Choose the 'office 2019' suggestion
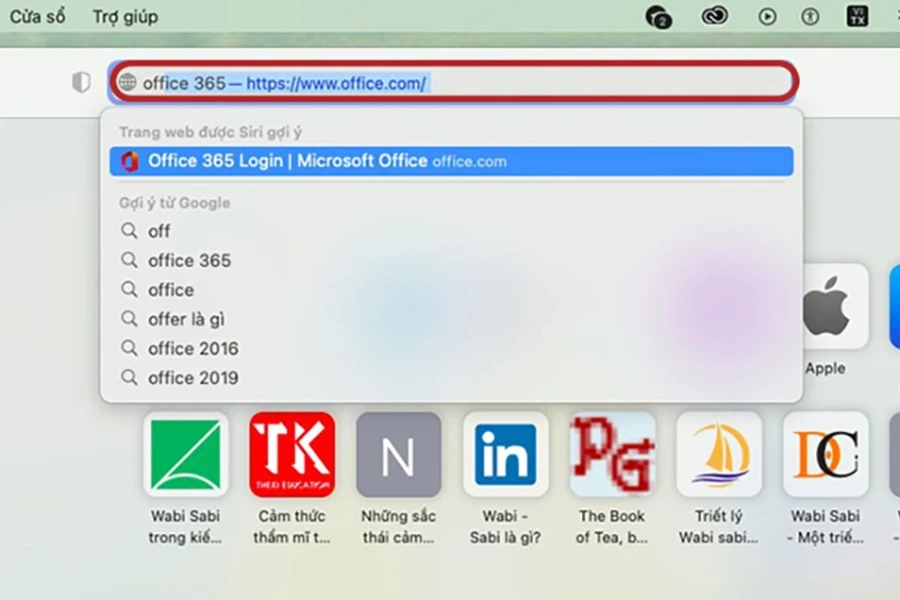Image resolution: width=900 pixels, height=600 pixels. pos(452,377)
